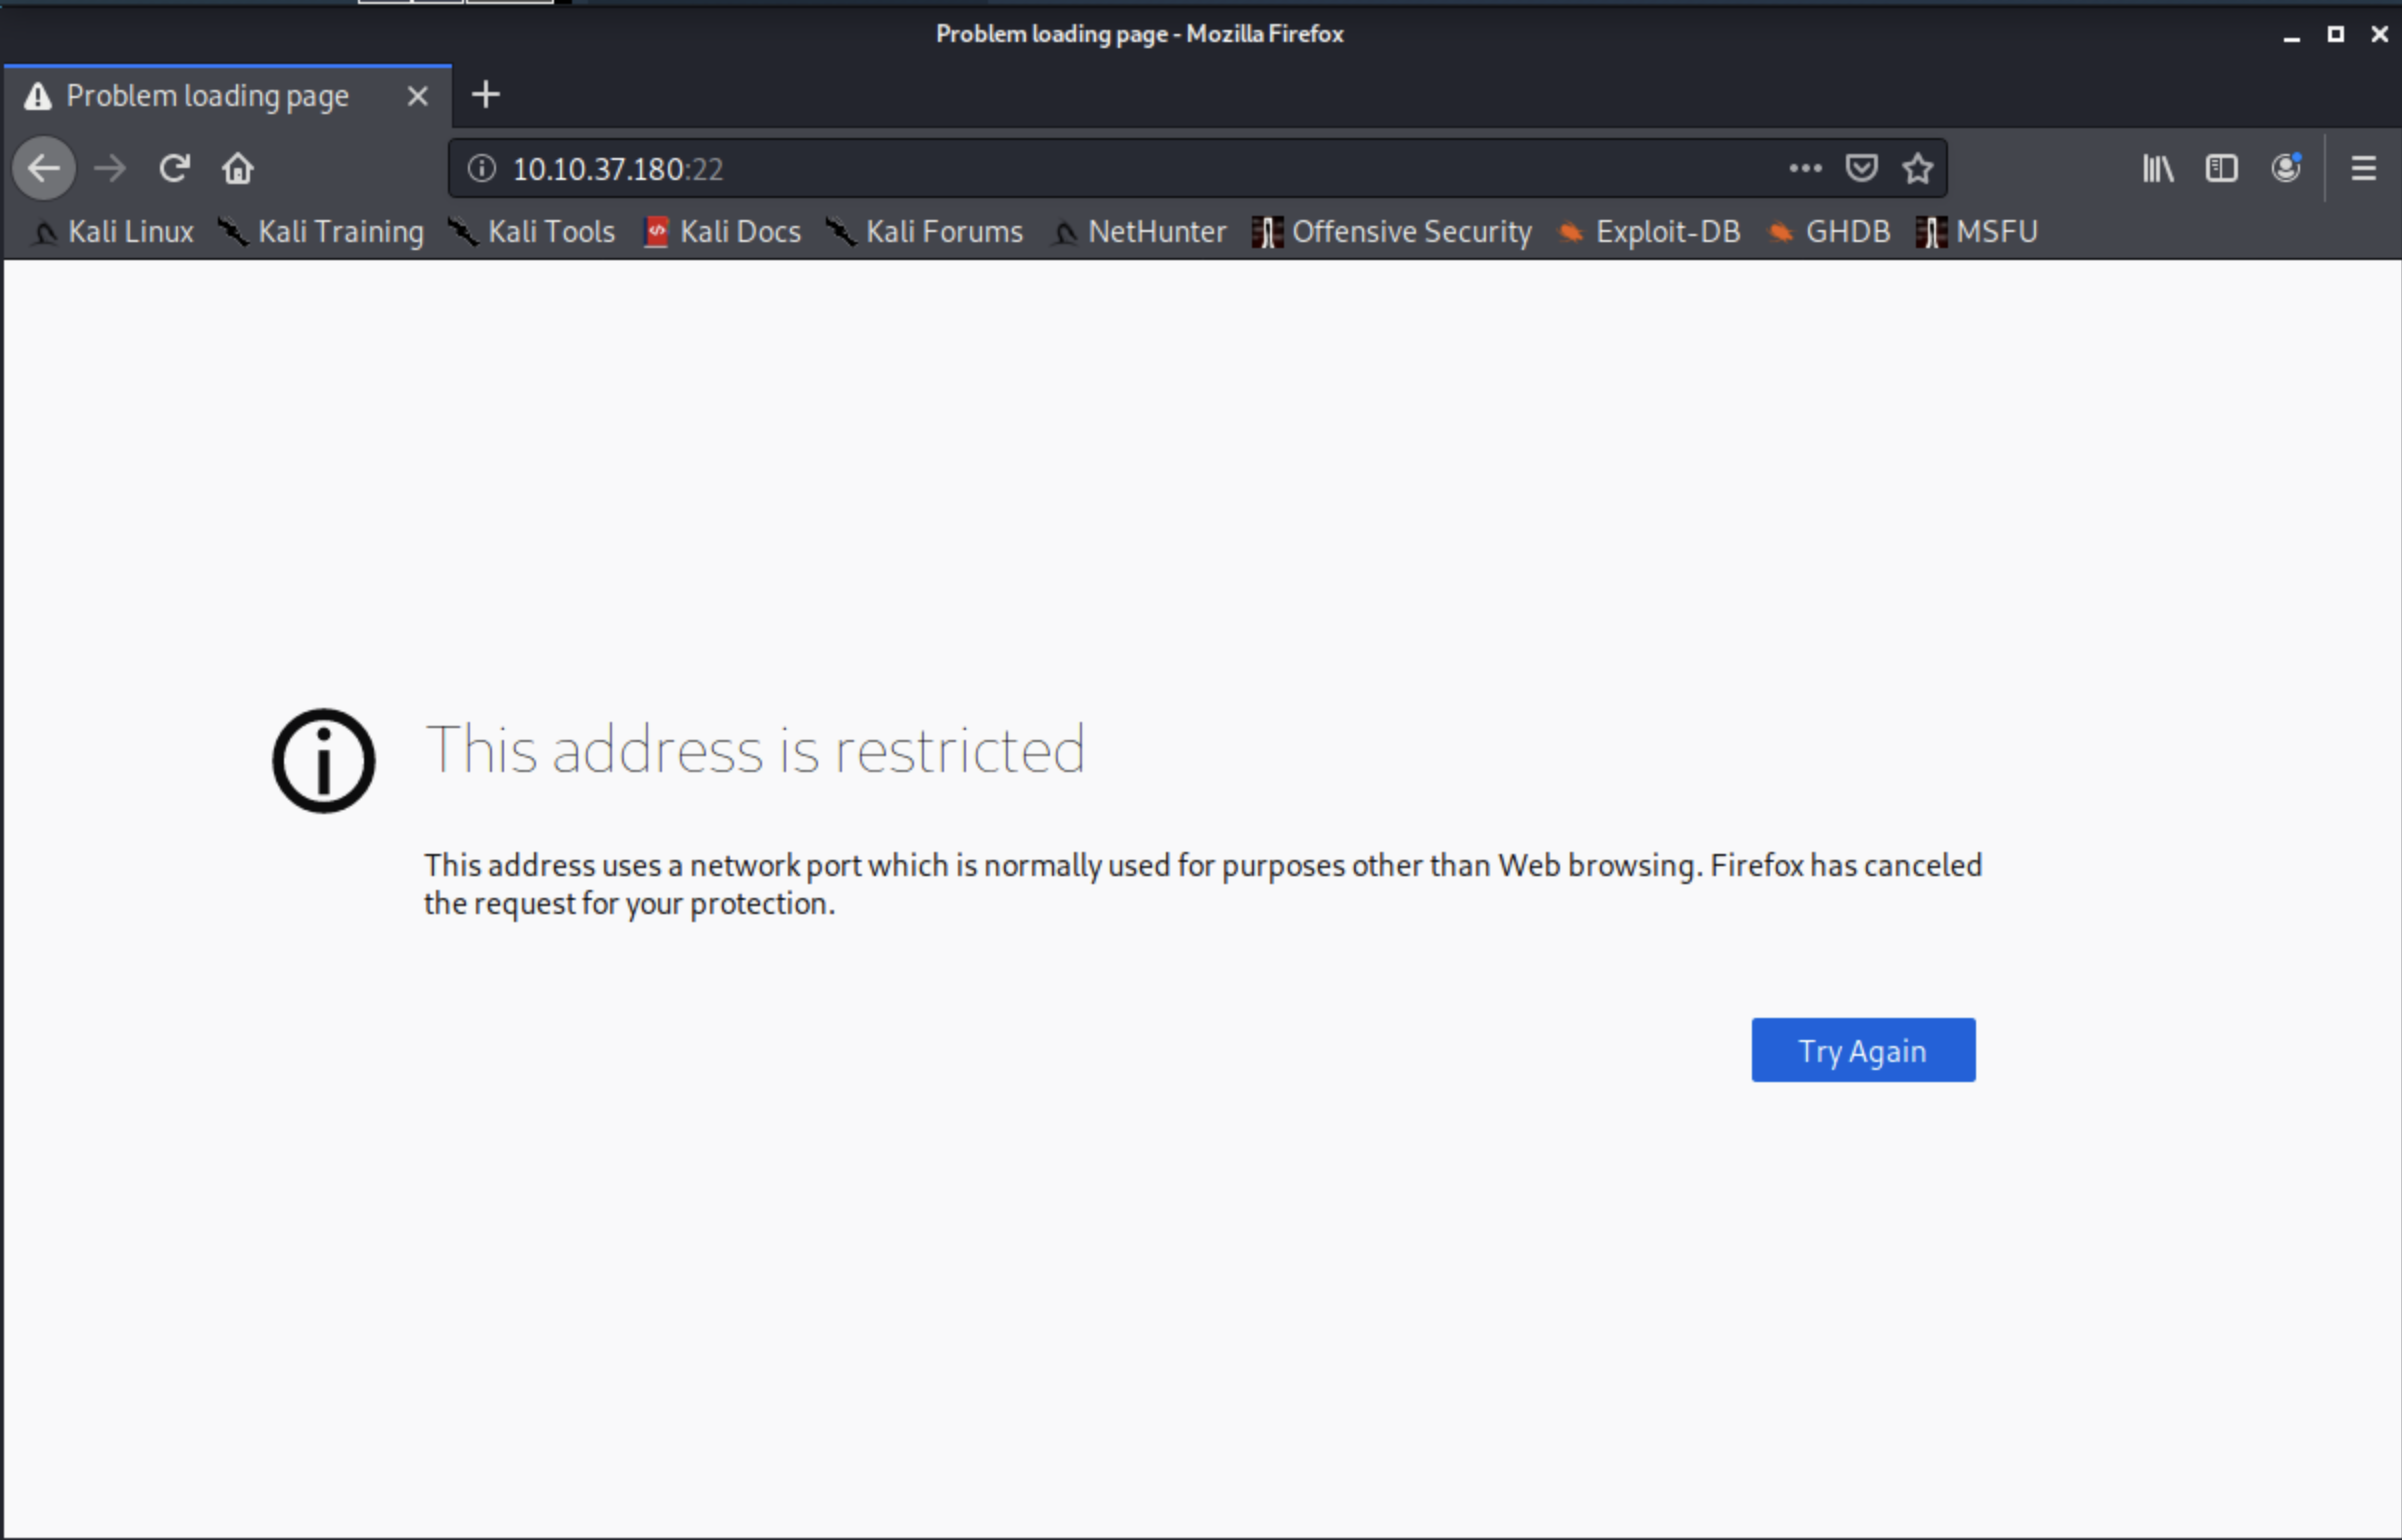Reload the current page
This screenshot has width=2402, height=1540.
[174, 168]
